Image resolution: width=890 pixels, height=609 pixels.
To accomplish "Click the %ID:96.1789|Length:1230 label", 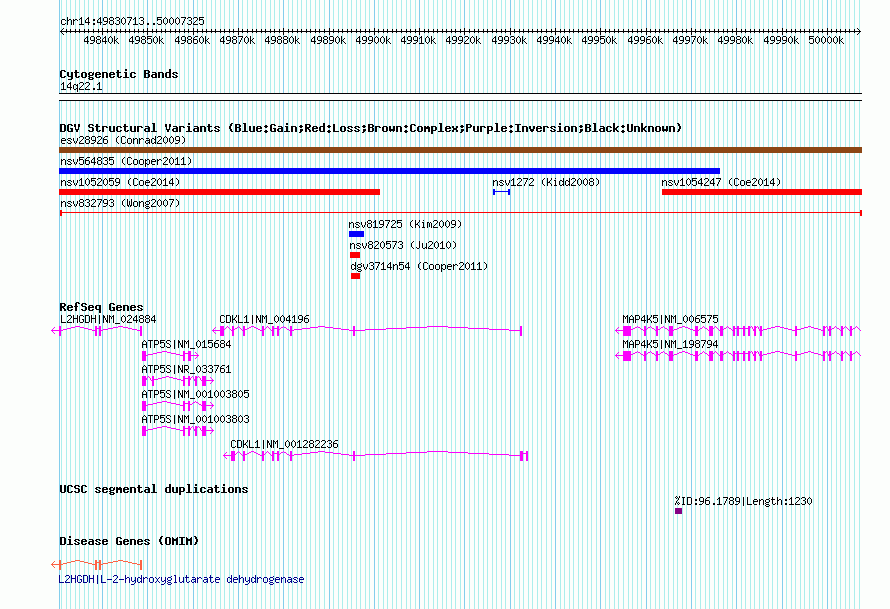I will [x=744, y=501].
